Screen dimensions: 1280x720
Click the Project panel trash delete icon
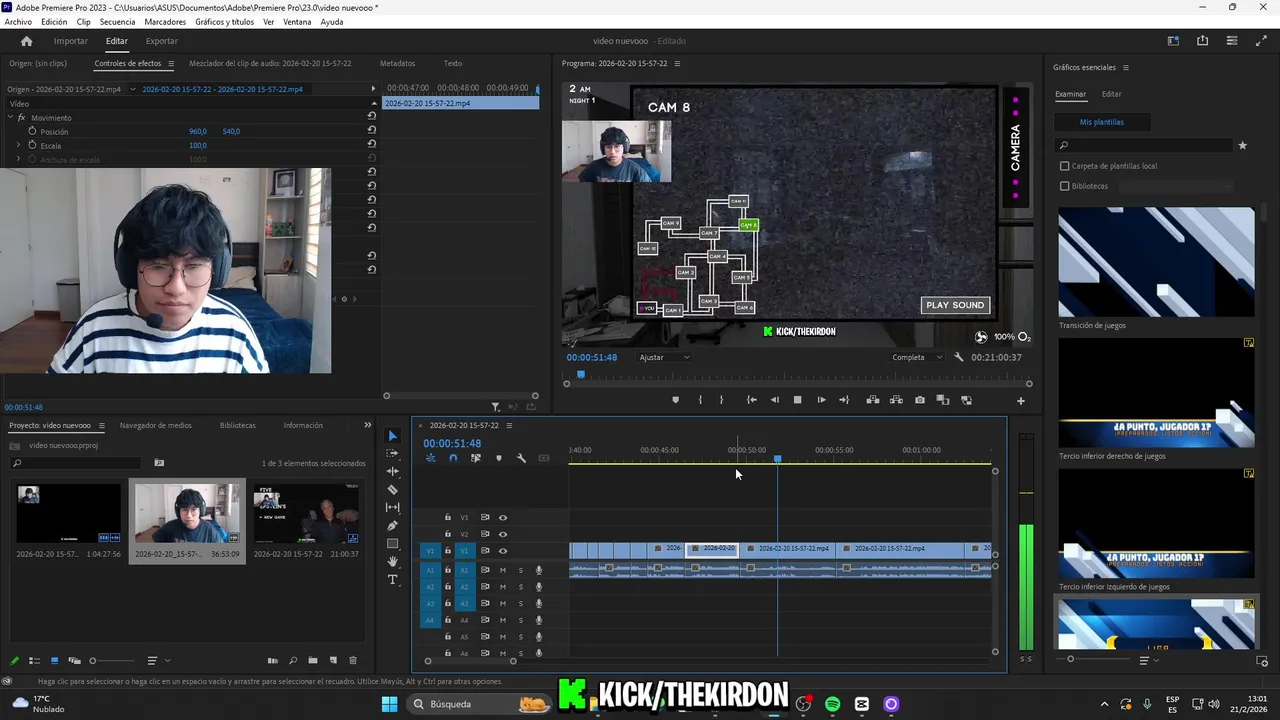click(x=352, y=661)
